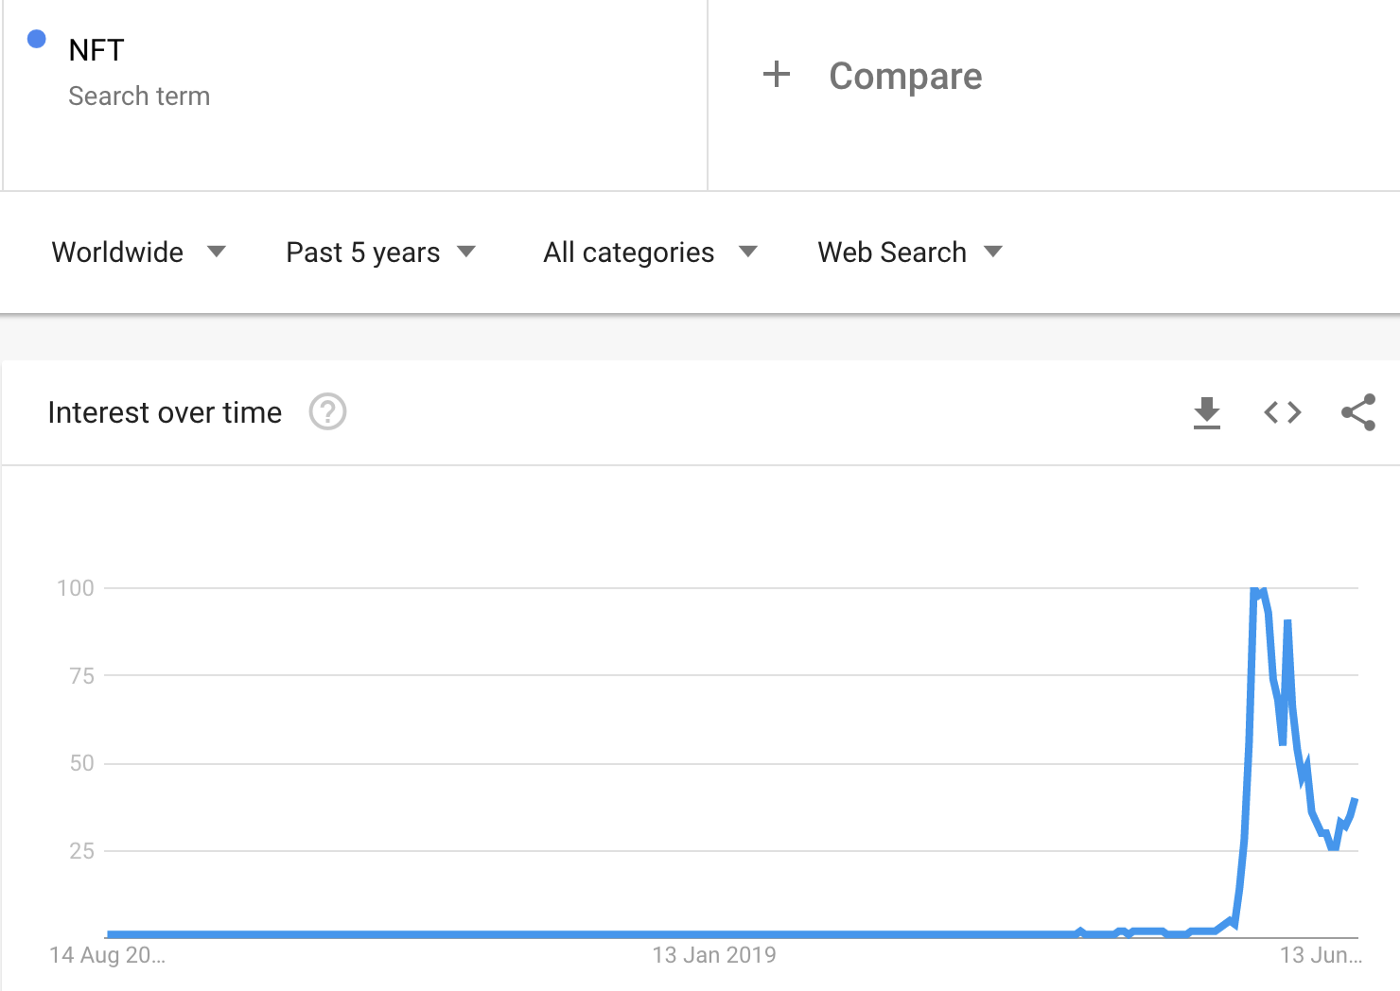Expand the Worldwide region dropdown
The image size is (1400, 991).
(x=139, y=252)
